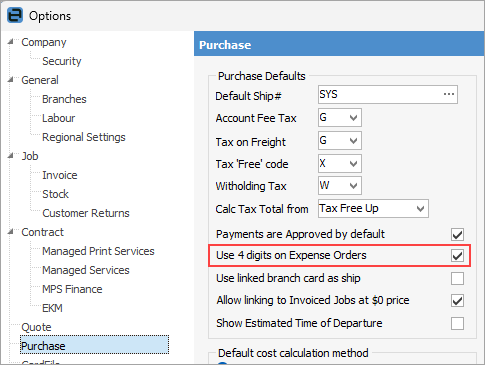Enable Show Estimated Time of Departure

click(x=457, y=323)
